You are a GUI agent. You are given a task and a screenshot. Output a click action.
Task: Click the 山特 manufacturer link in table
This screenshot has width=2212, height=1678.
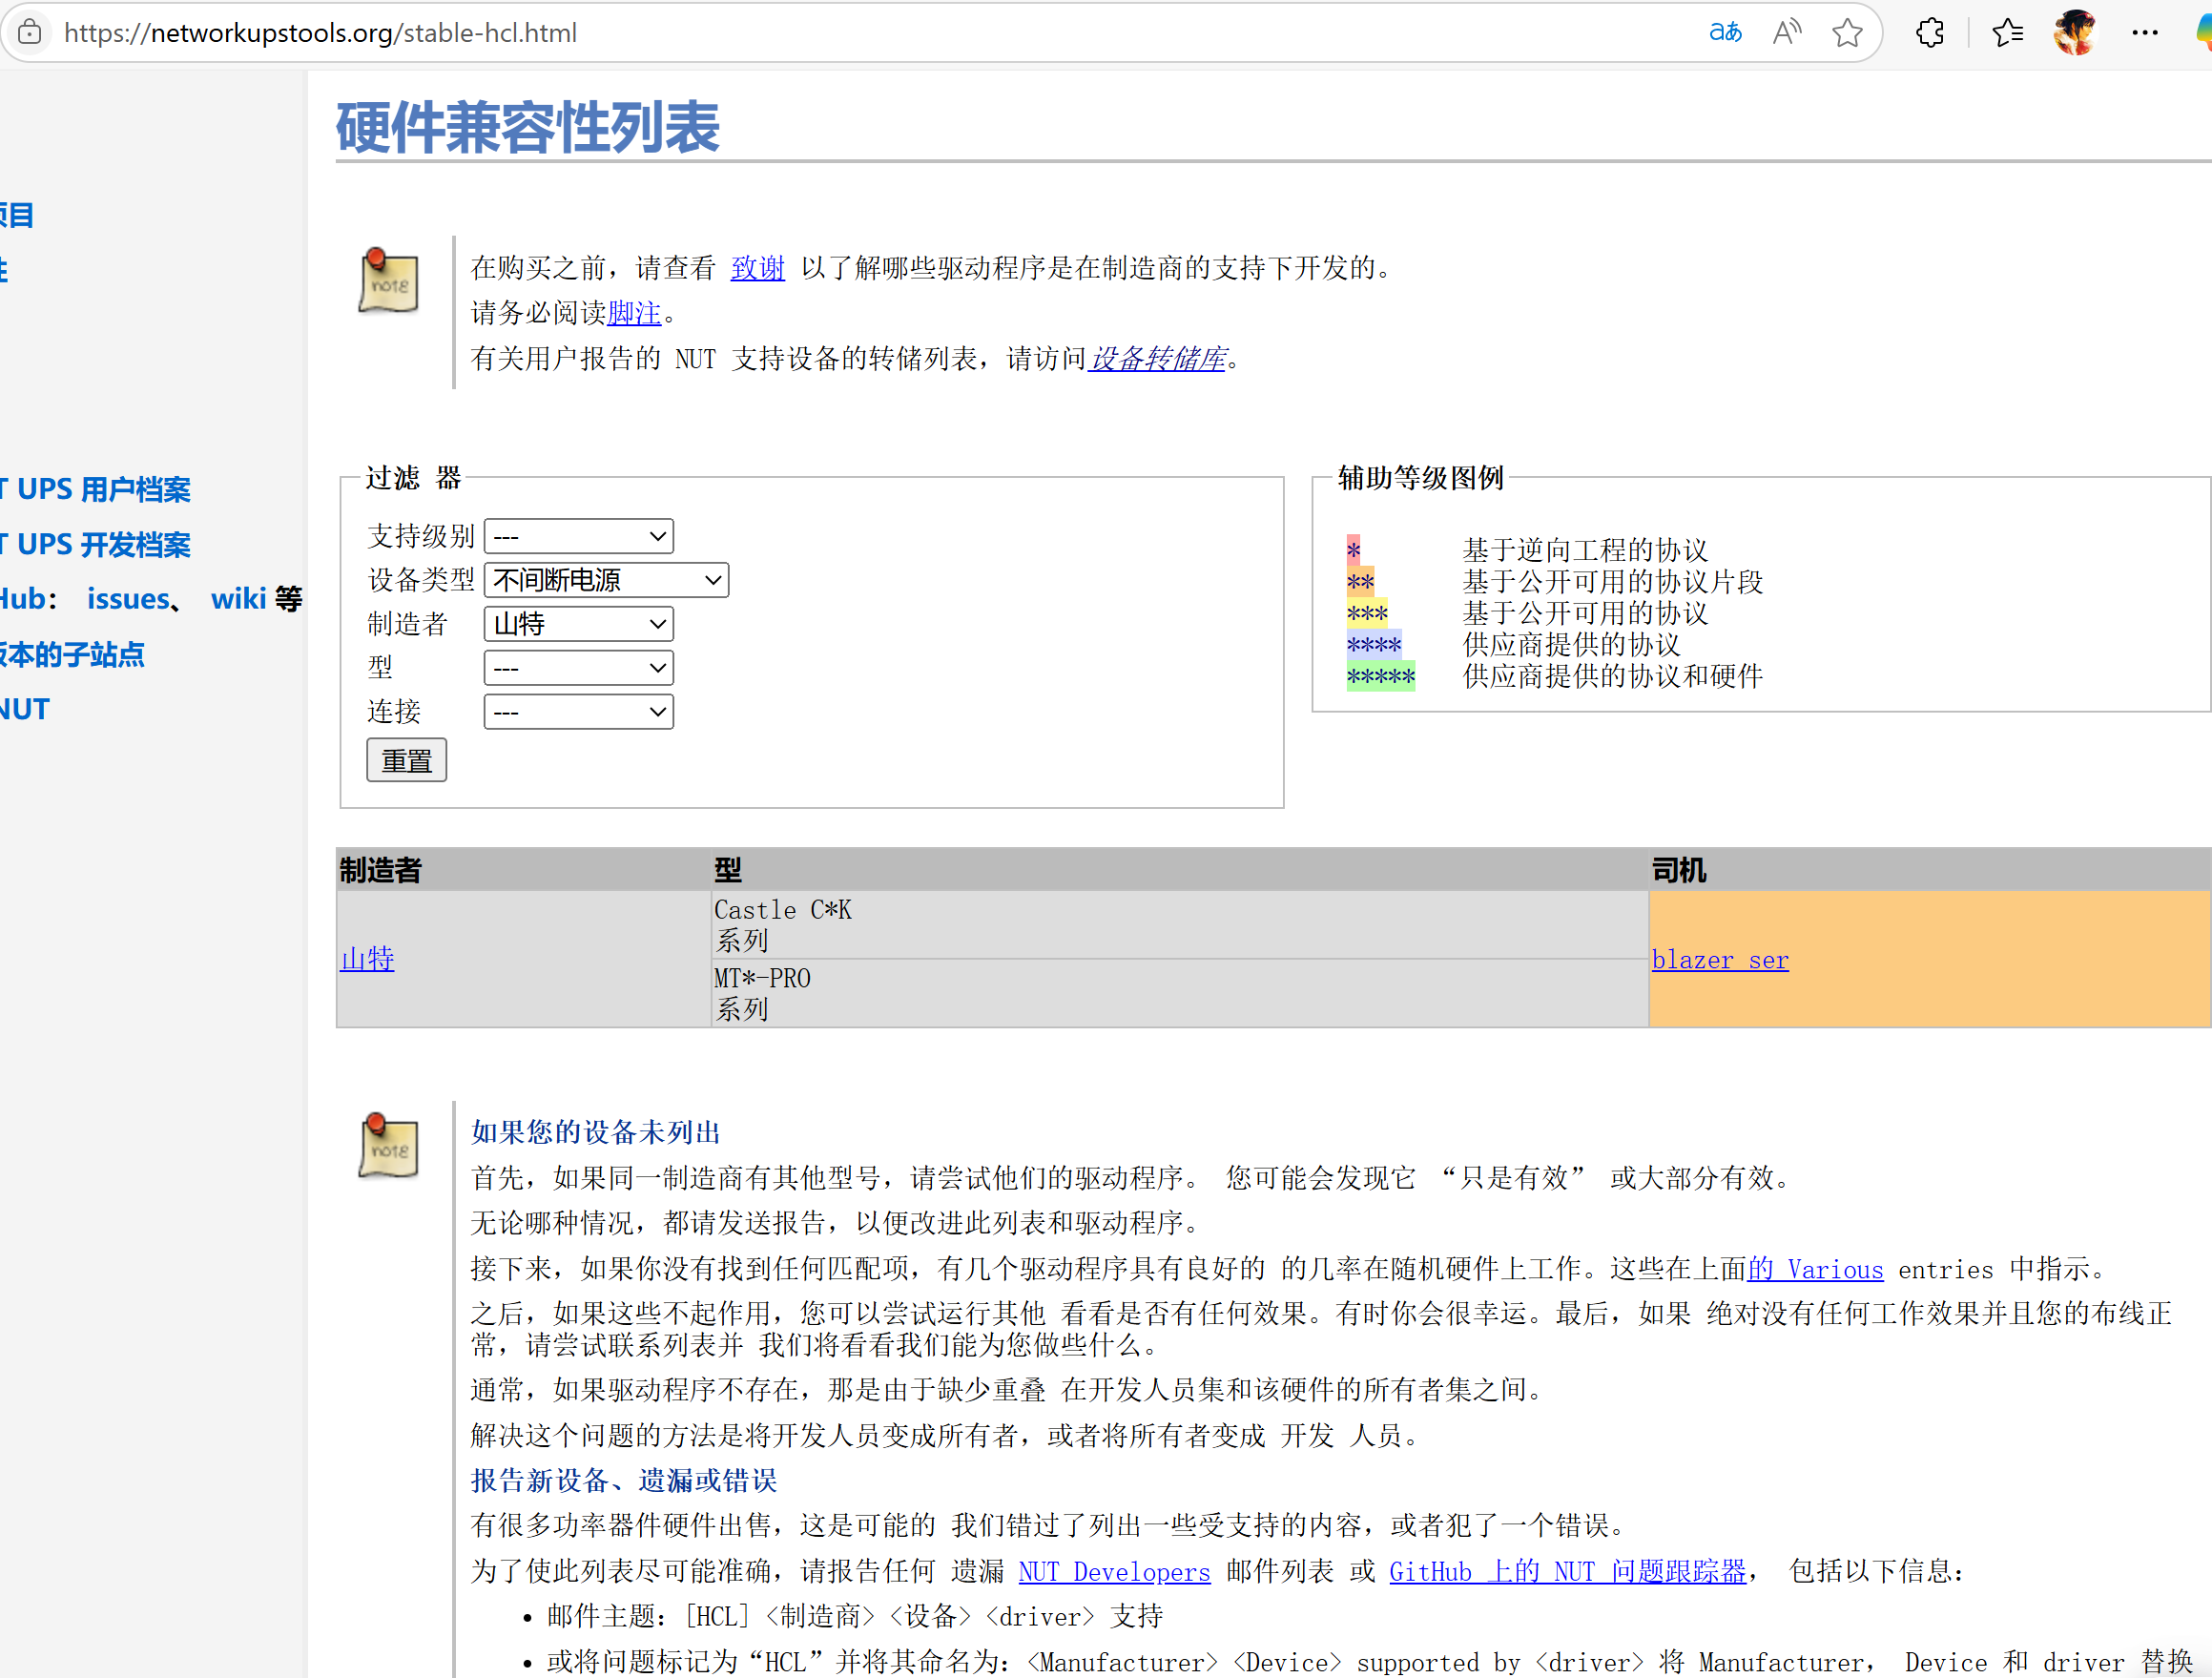(x=367, y=959)
